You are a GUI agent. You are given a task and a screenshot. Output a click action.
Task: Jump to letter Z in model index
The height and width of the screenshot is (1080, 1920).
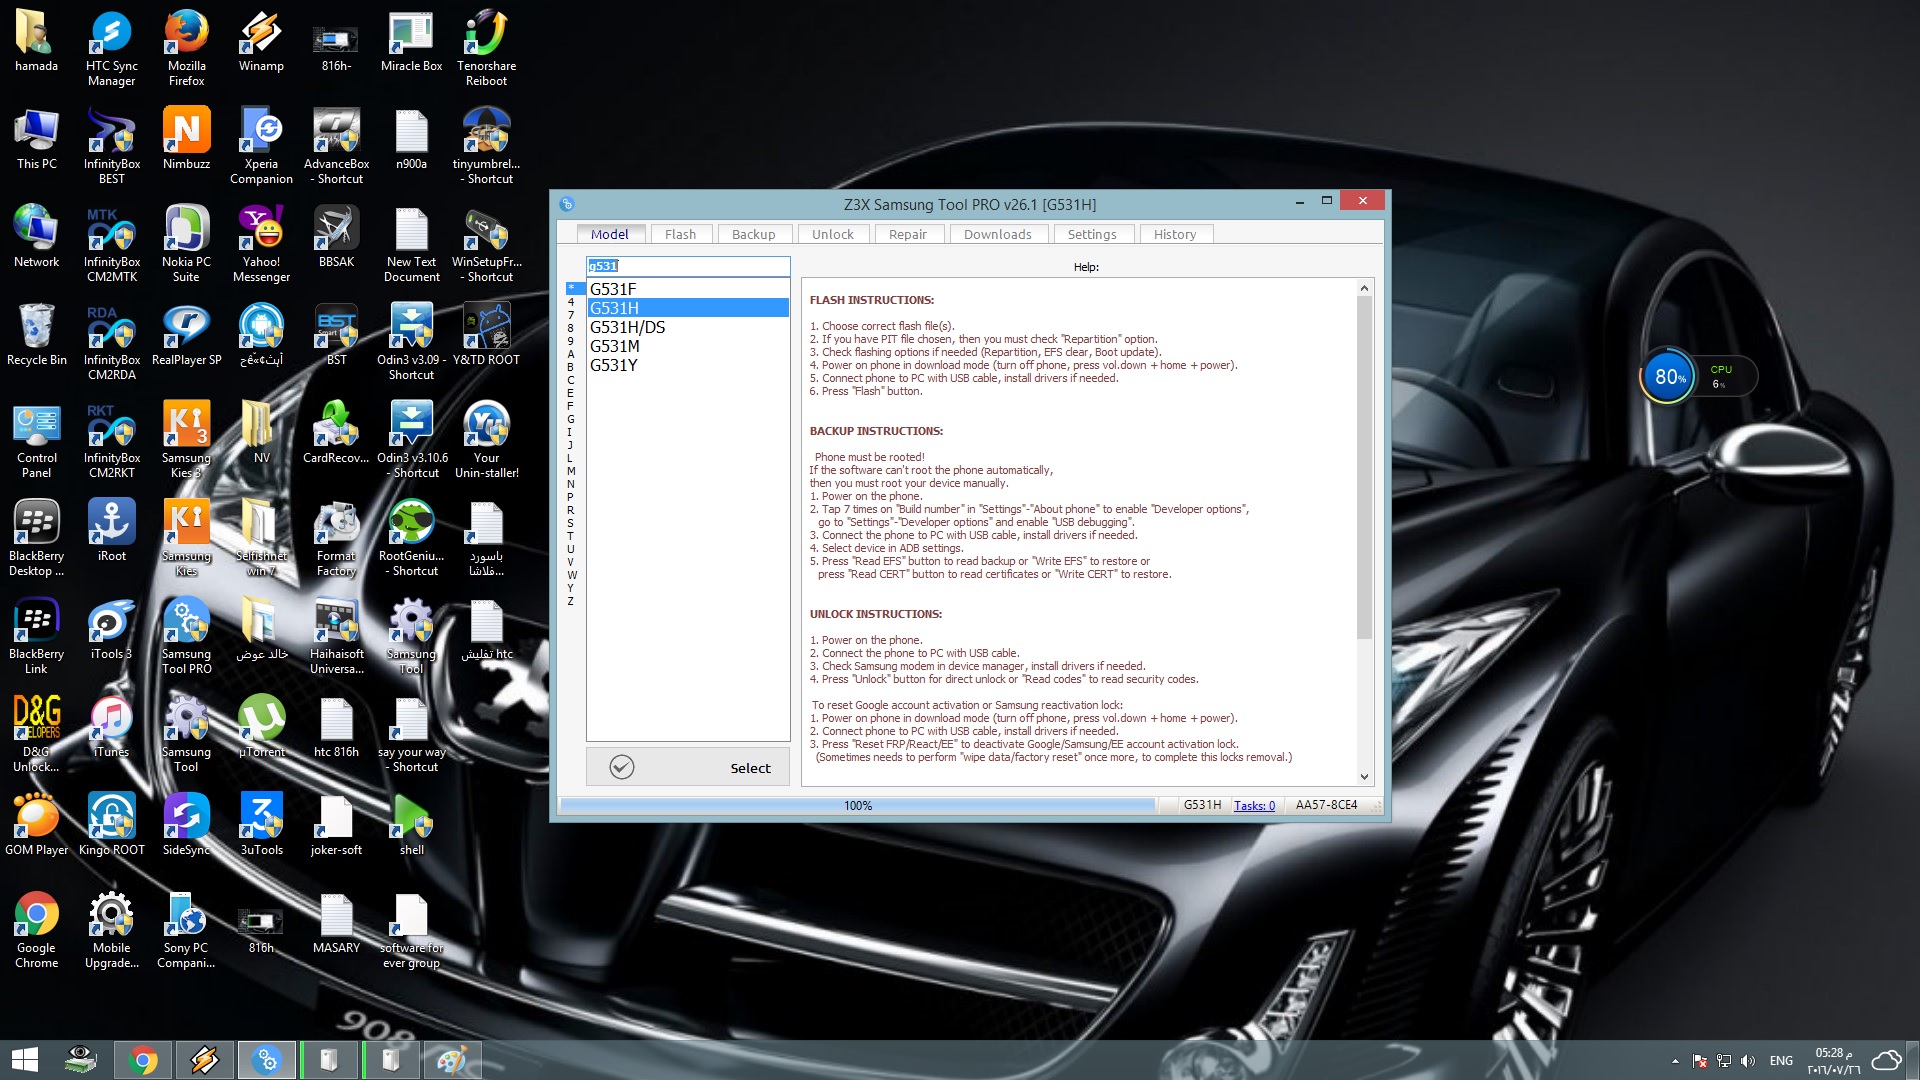point(571,601)
